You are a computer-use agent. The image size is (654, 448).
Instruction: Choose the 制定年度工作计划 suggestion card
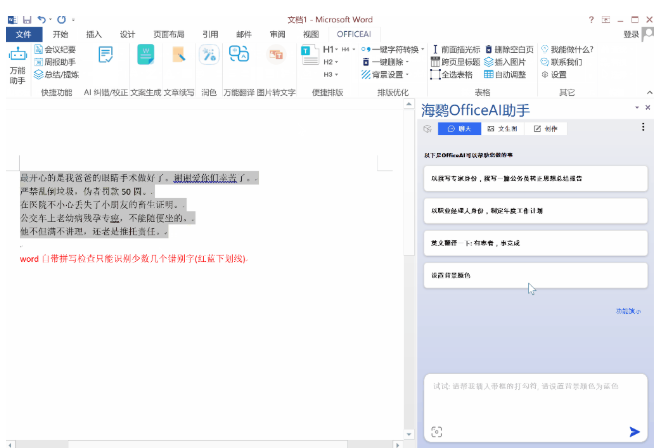coord(536,211)
